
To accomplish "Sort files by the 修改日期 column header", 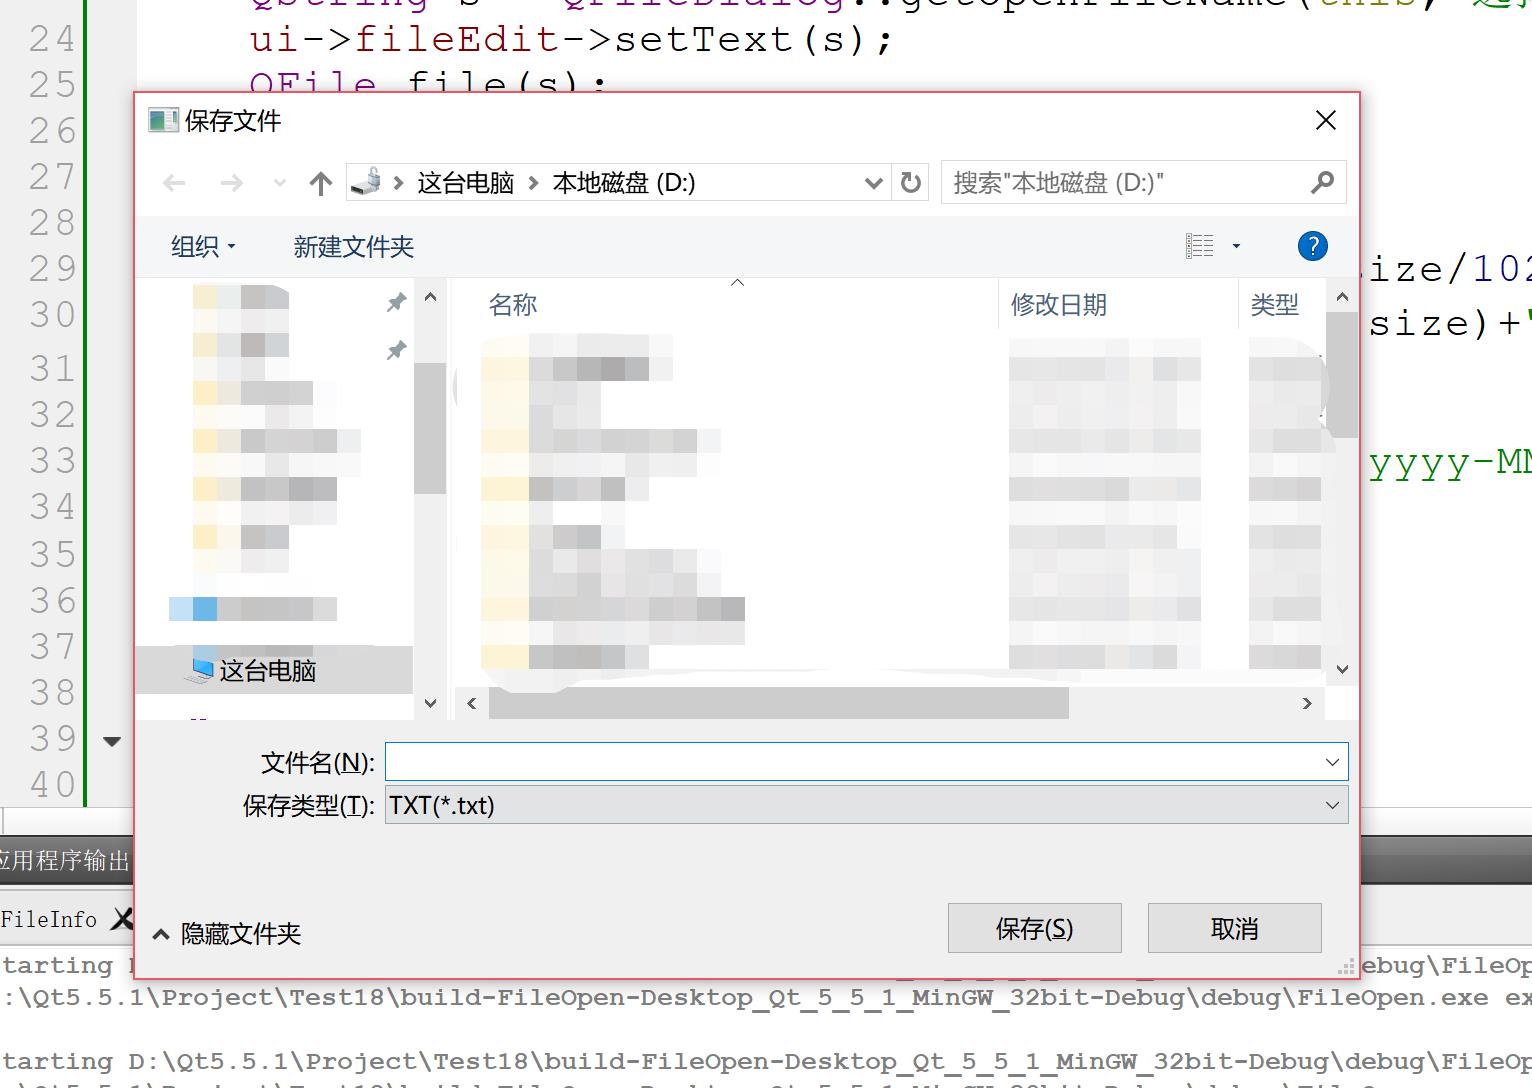I will pos(1058,304).
